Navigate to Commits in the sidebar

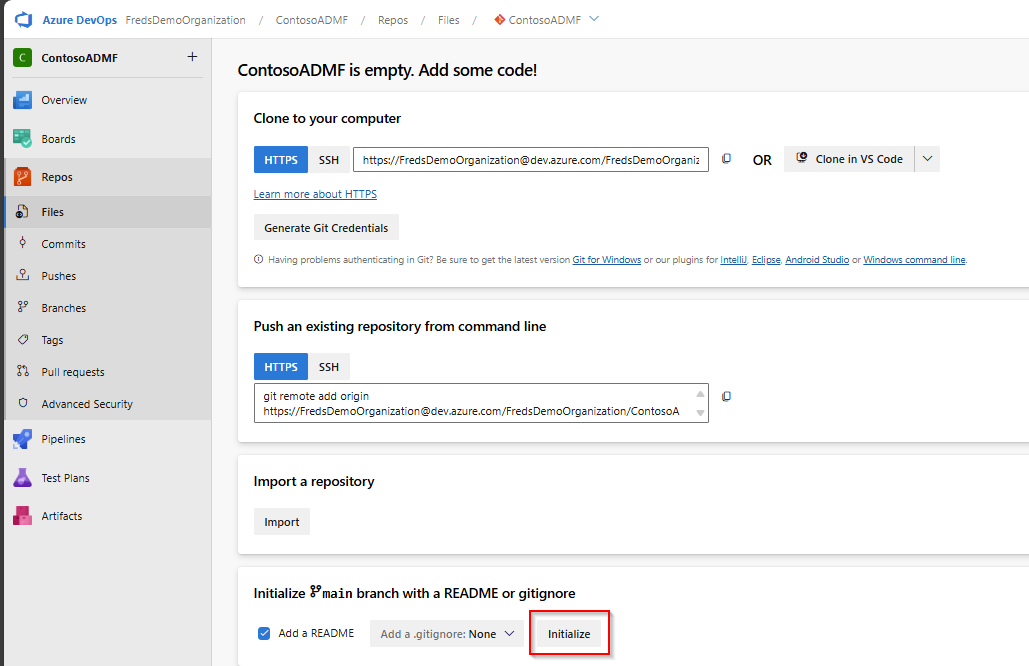[67, 243]
